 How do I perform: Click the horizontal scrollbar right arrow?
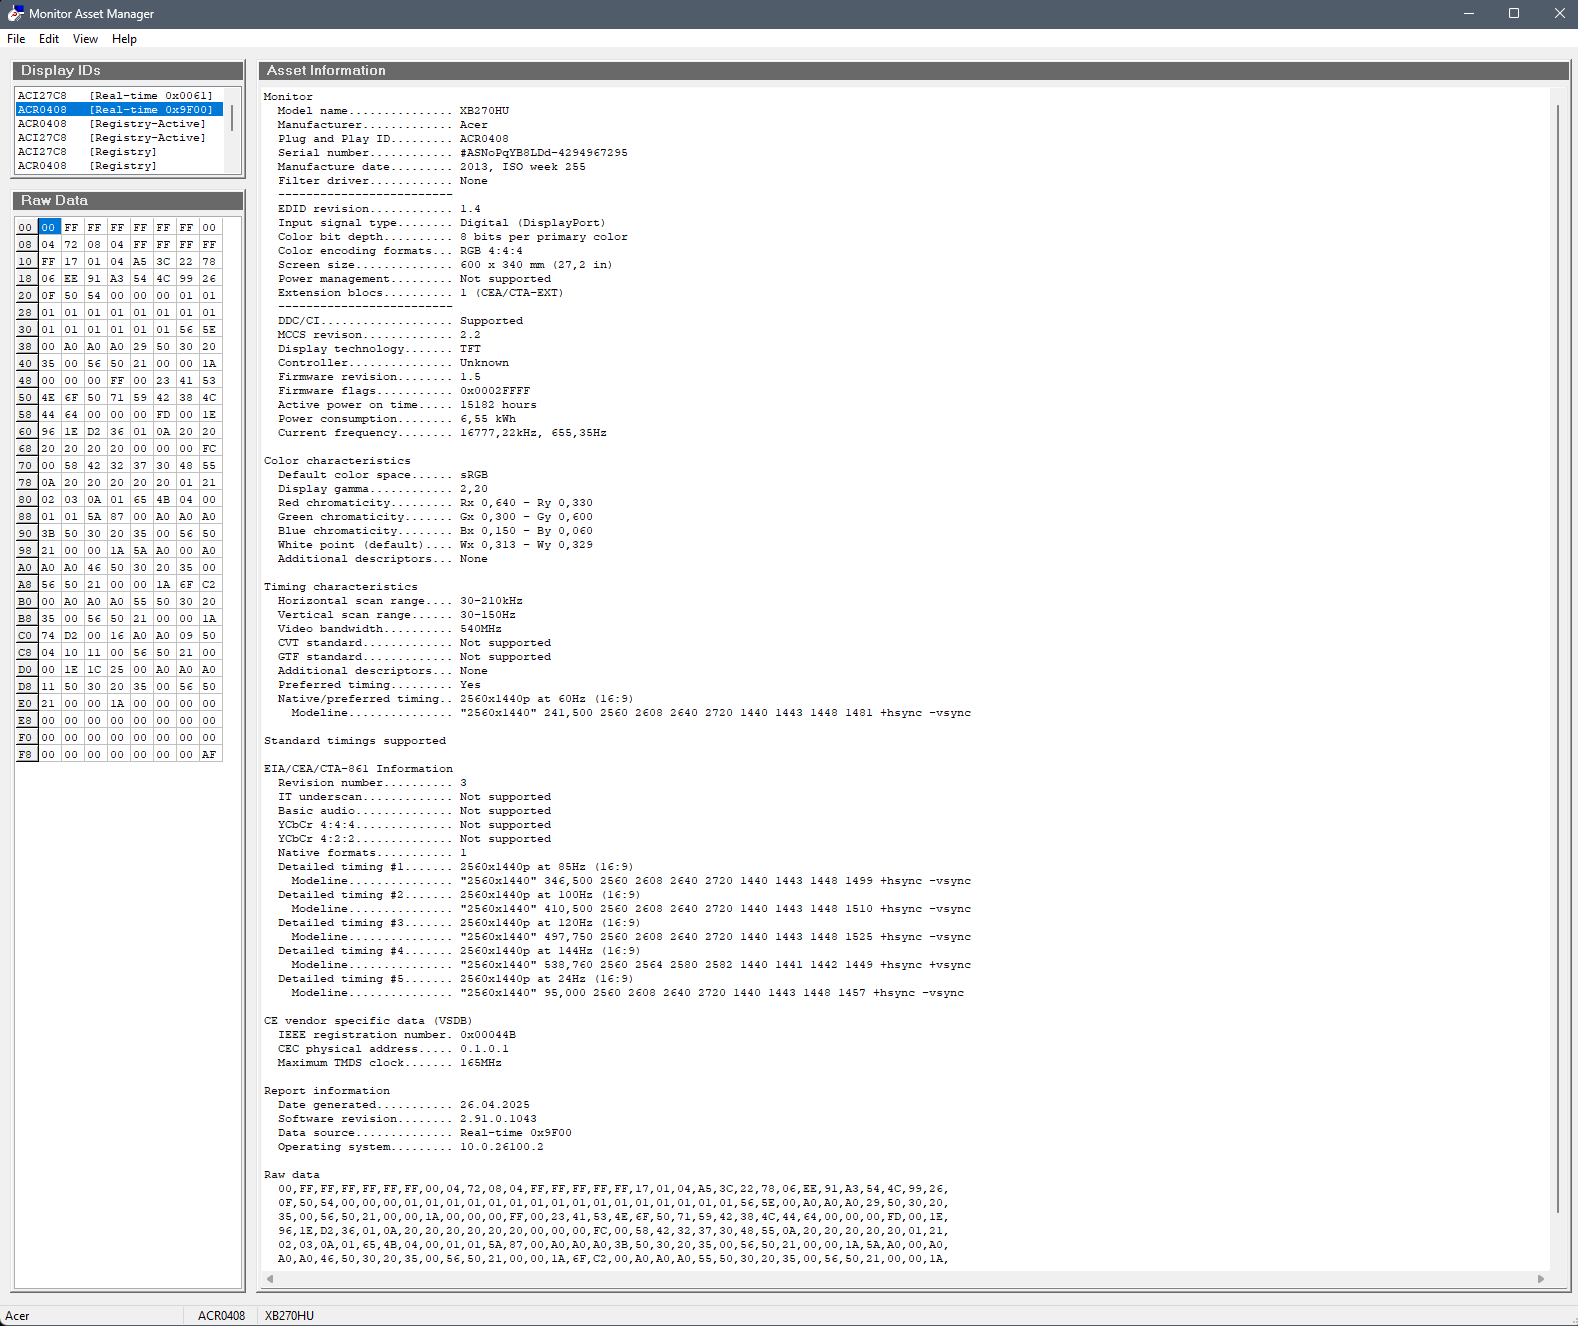pyautogui.click(x=1541, y=1279)
